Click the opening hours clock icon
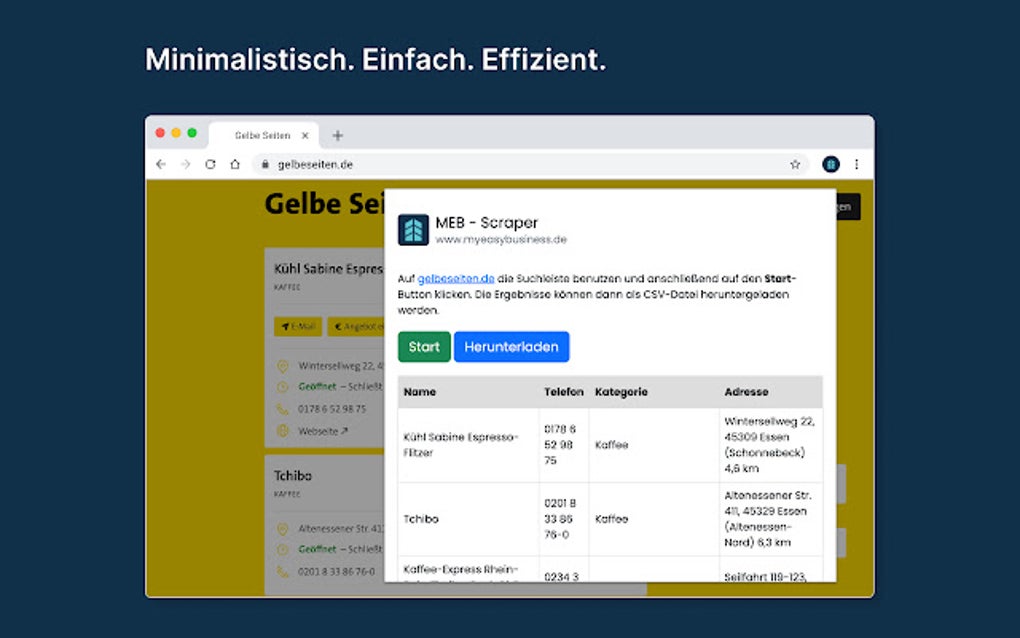1020x638 pixels. [x=281, y=387]
